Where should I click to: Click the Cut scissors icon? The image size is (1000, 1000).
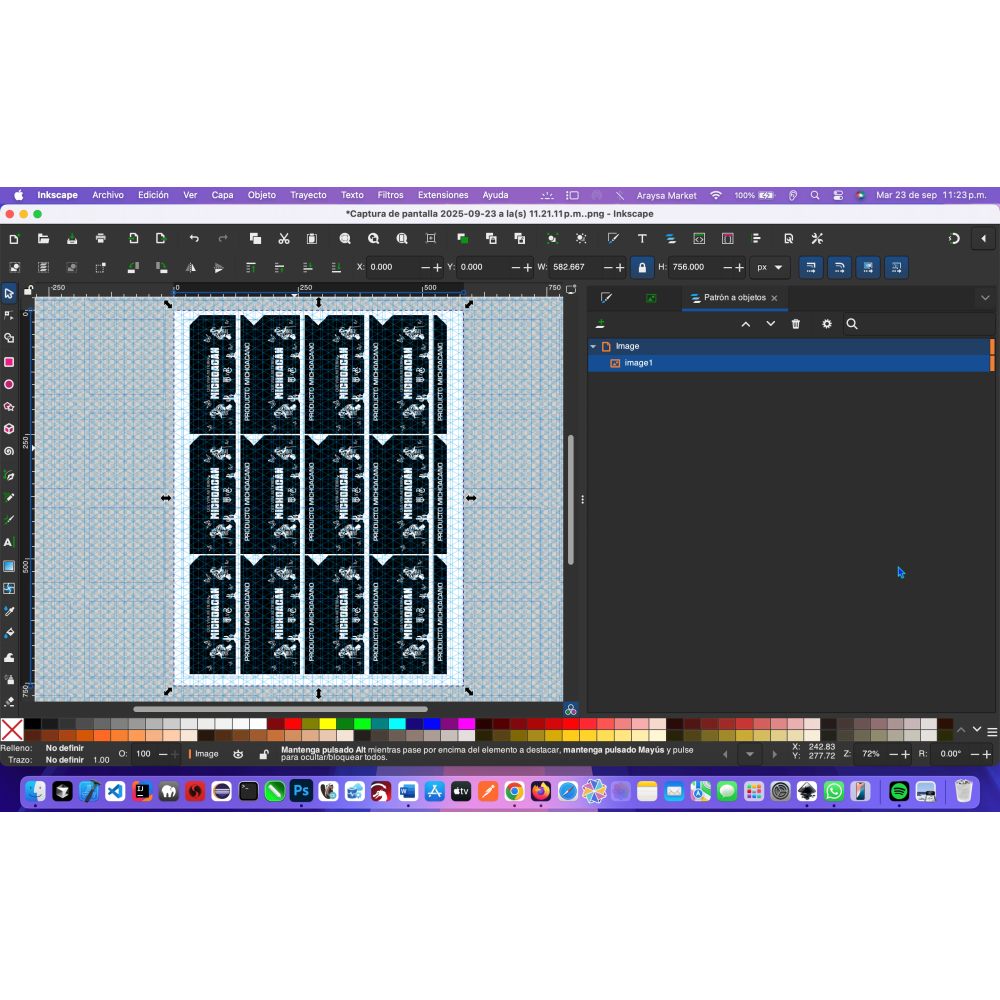point(284,239)
